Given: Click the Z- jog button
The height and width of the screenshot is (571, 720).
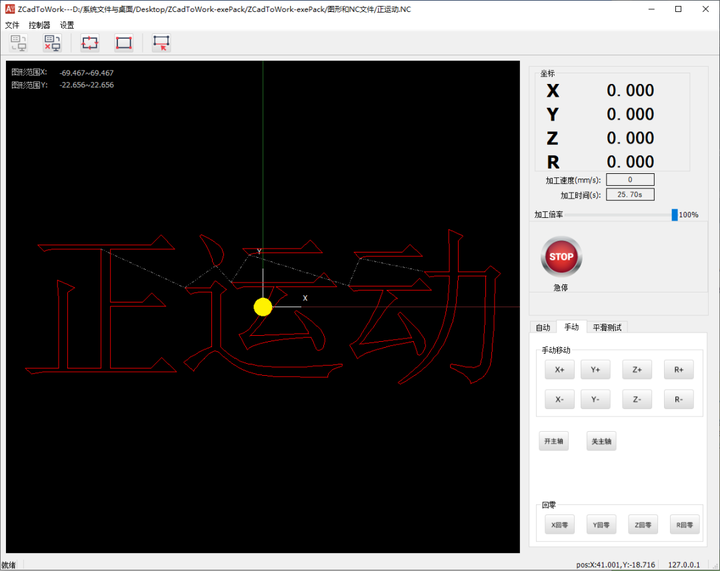Looking at the screenshot, I should pos(637,399).
